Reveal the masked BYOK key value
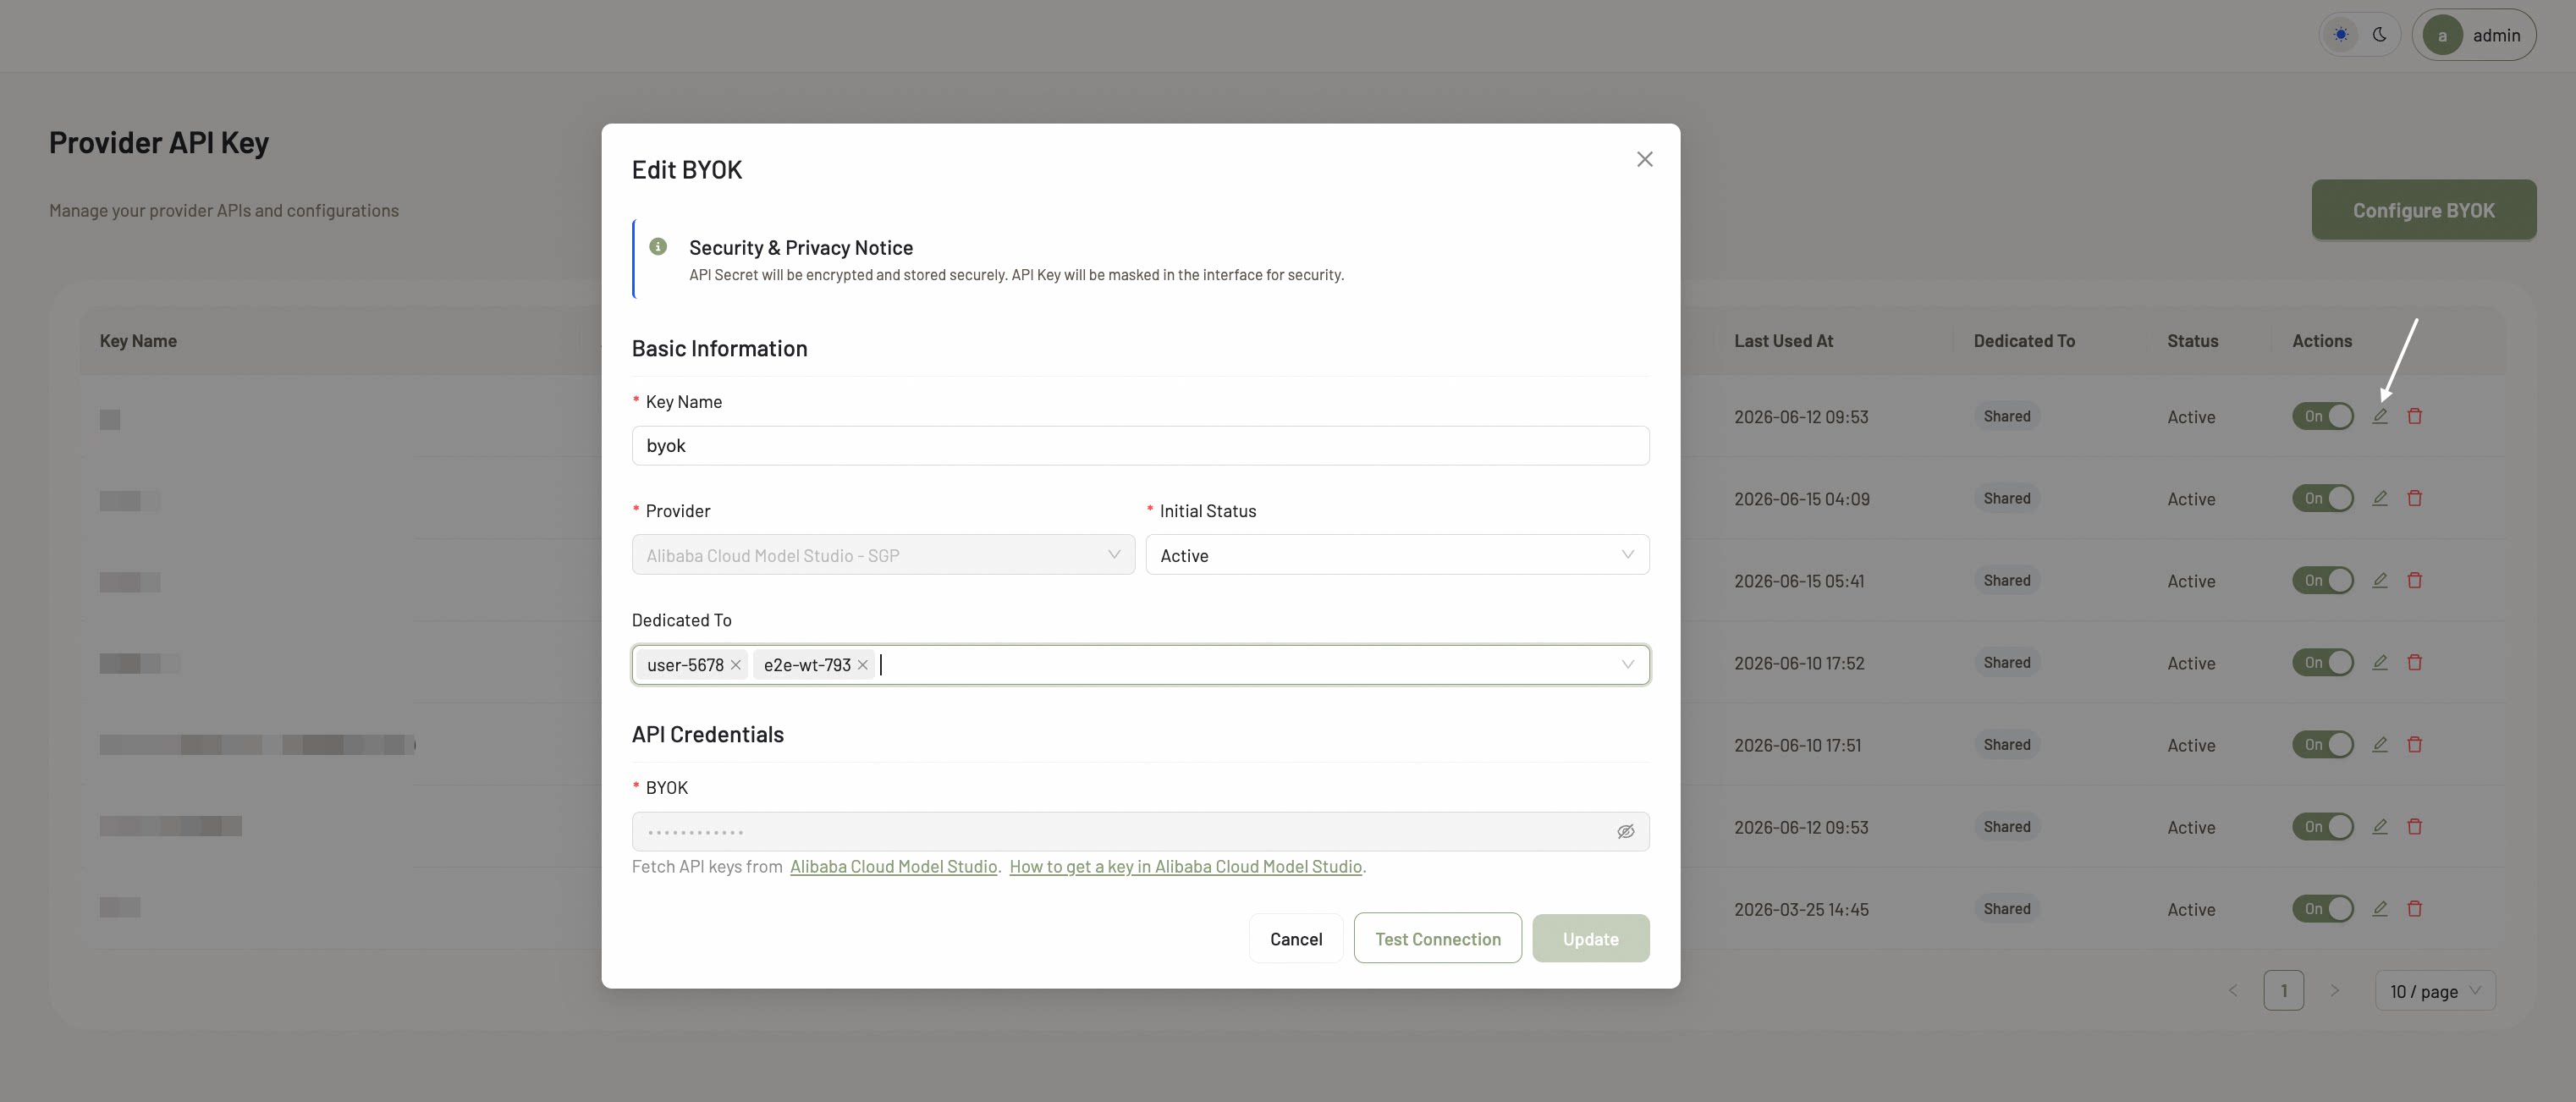 1626,832
